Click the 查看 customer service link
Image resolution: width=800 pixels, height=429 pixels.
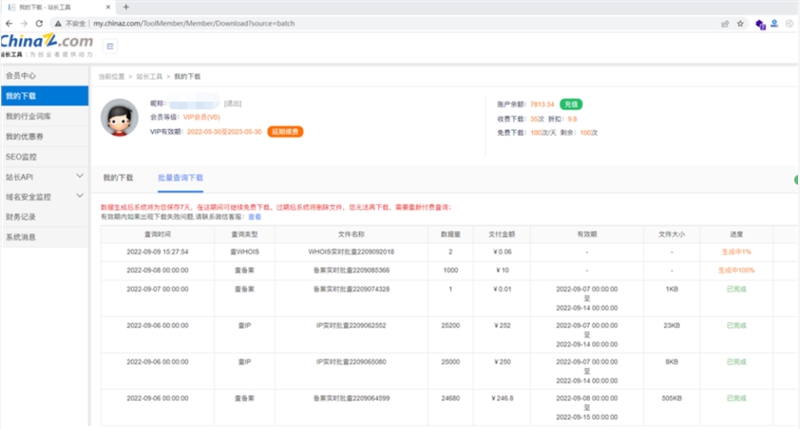coord(255,217)
